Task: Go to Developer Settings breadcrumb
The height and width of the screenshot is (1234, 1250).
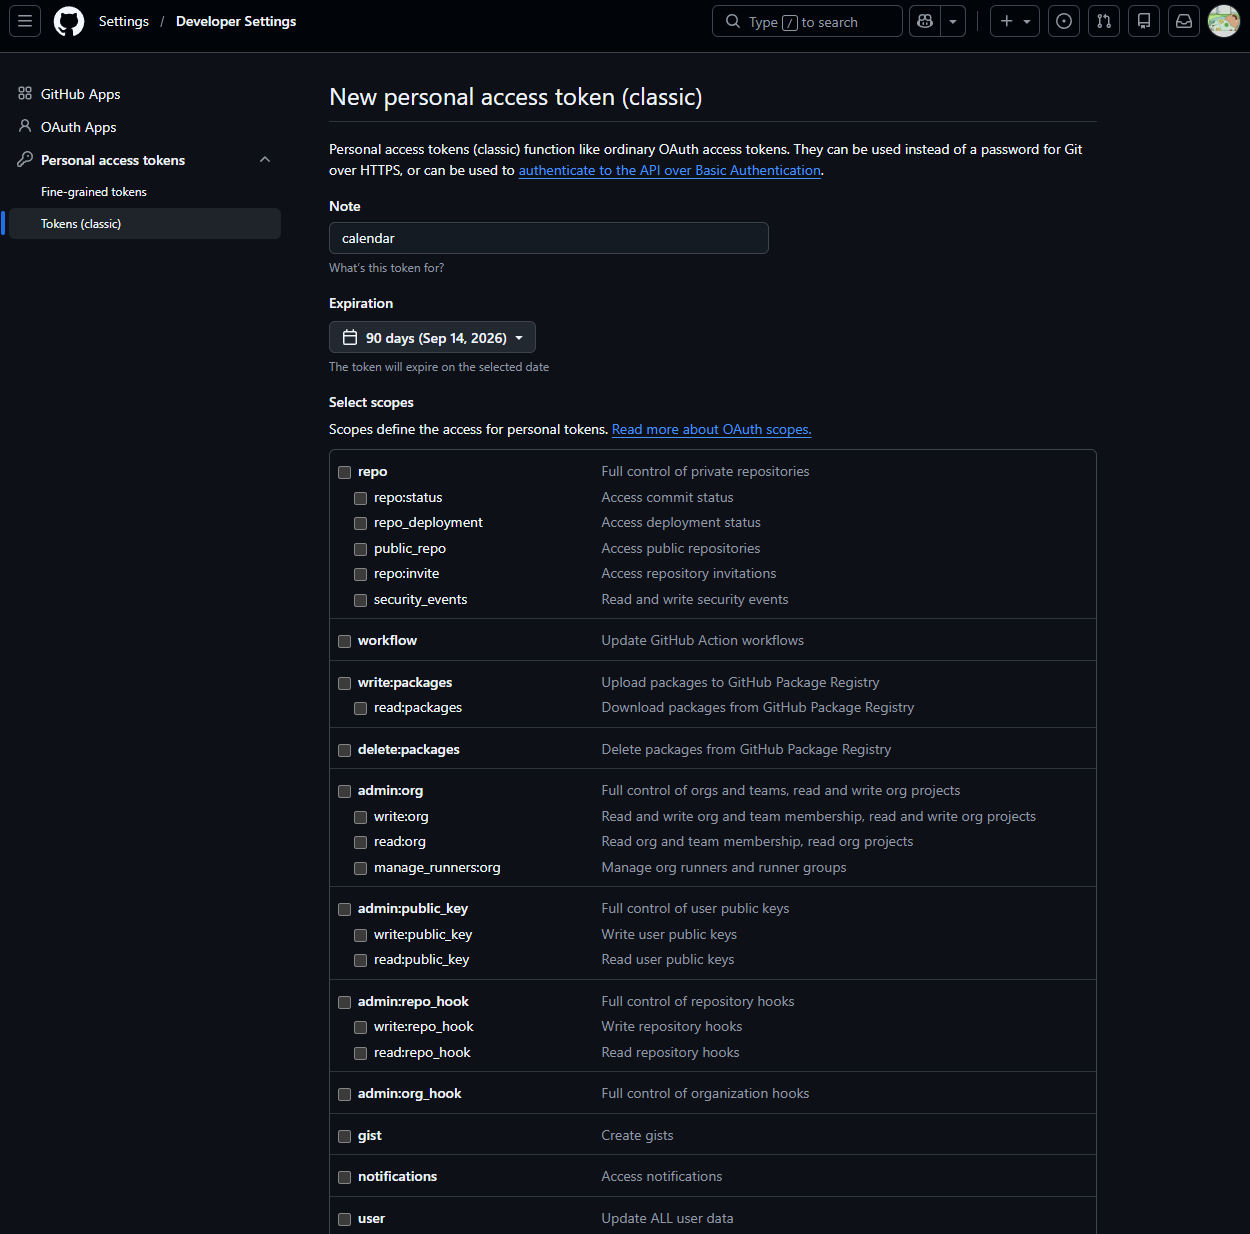Action: [x=236, y=21]
